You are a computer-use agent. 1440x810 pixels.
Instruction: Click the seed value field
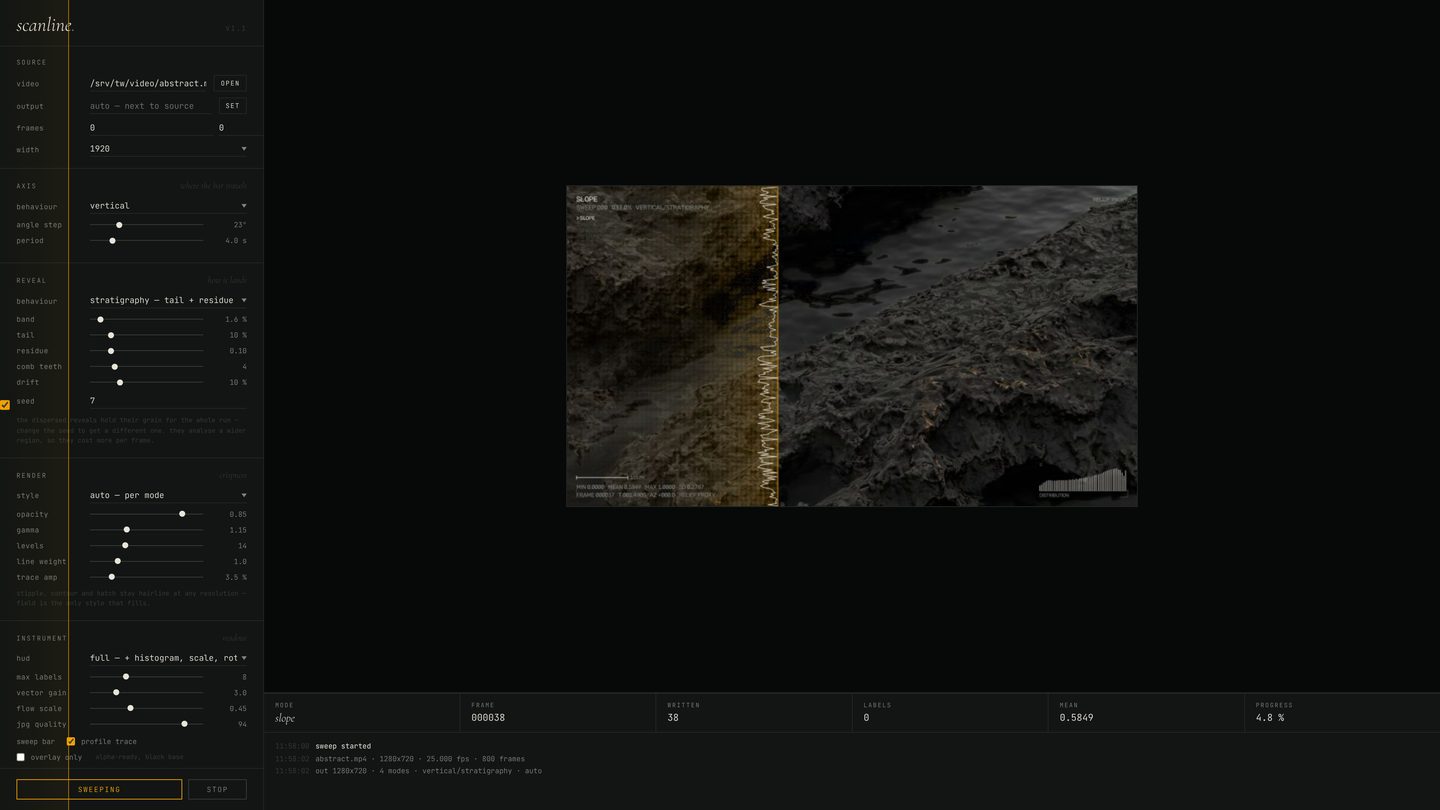point(168,401)
